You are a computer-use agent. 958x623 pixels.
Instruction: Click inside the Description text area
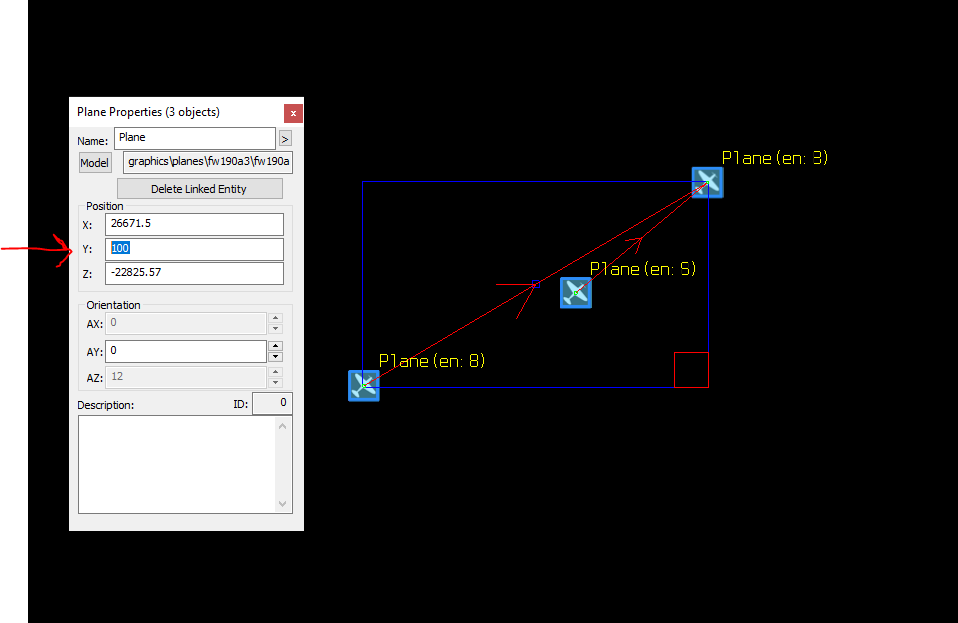click(177, 464)
